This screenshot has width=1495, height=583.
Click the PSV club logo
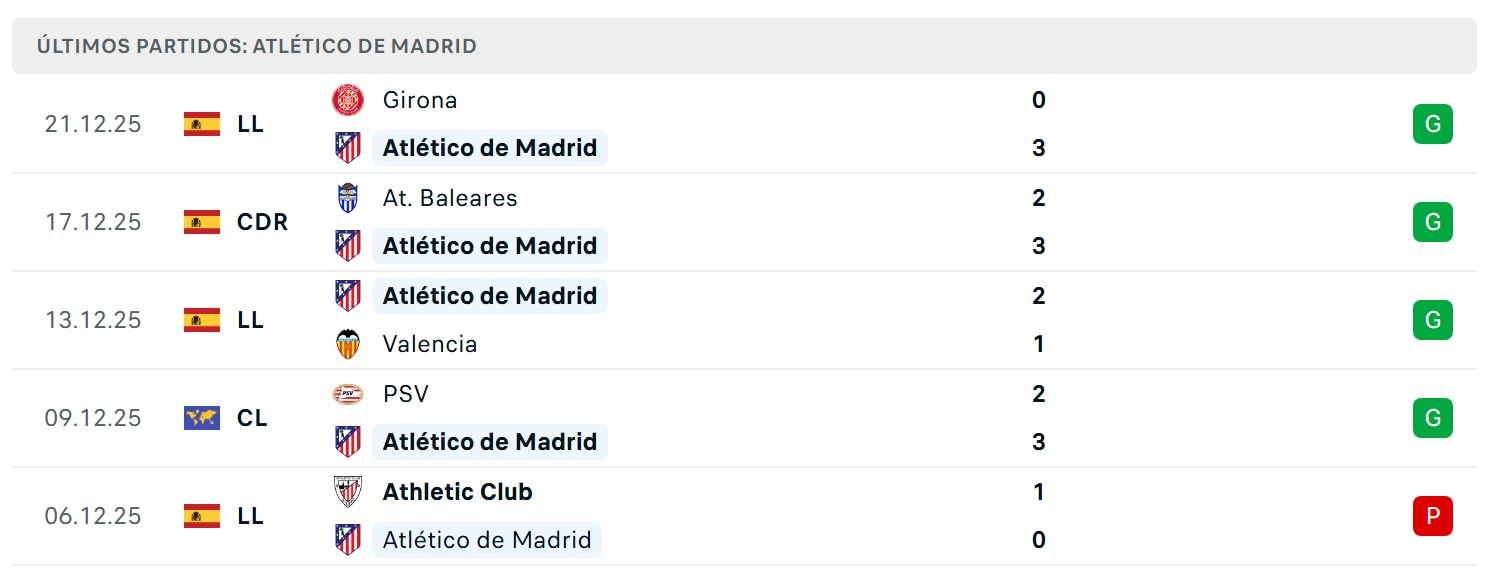point(348,394)
